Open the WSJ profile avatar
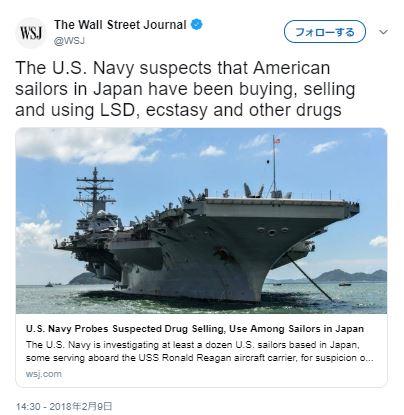 [x=31, y=33]
